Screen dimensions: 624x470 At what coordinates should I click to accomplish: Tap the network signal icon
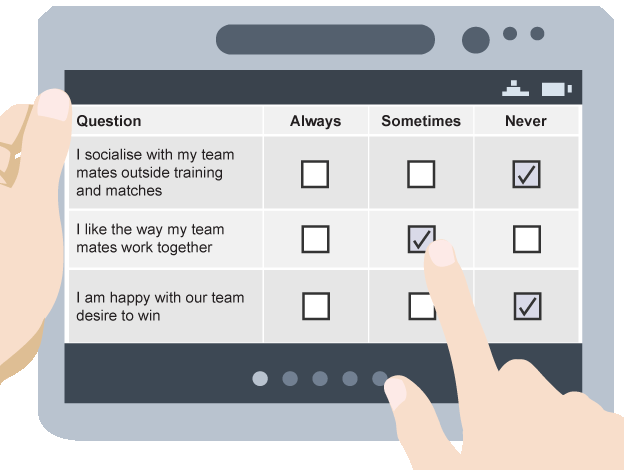pos(515,88)
